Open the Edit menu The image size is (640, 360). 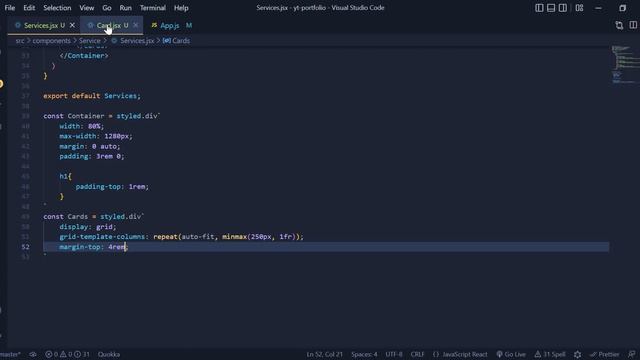click(29, 8)
